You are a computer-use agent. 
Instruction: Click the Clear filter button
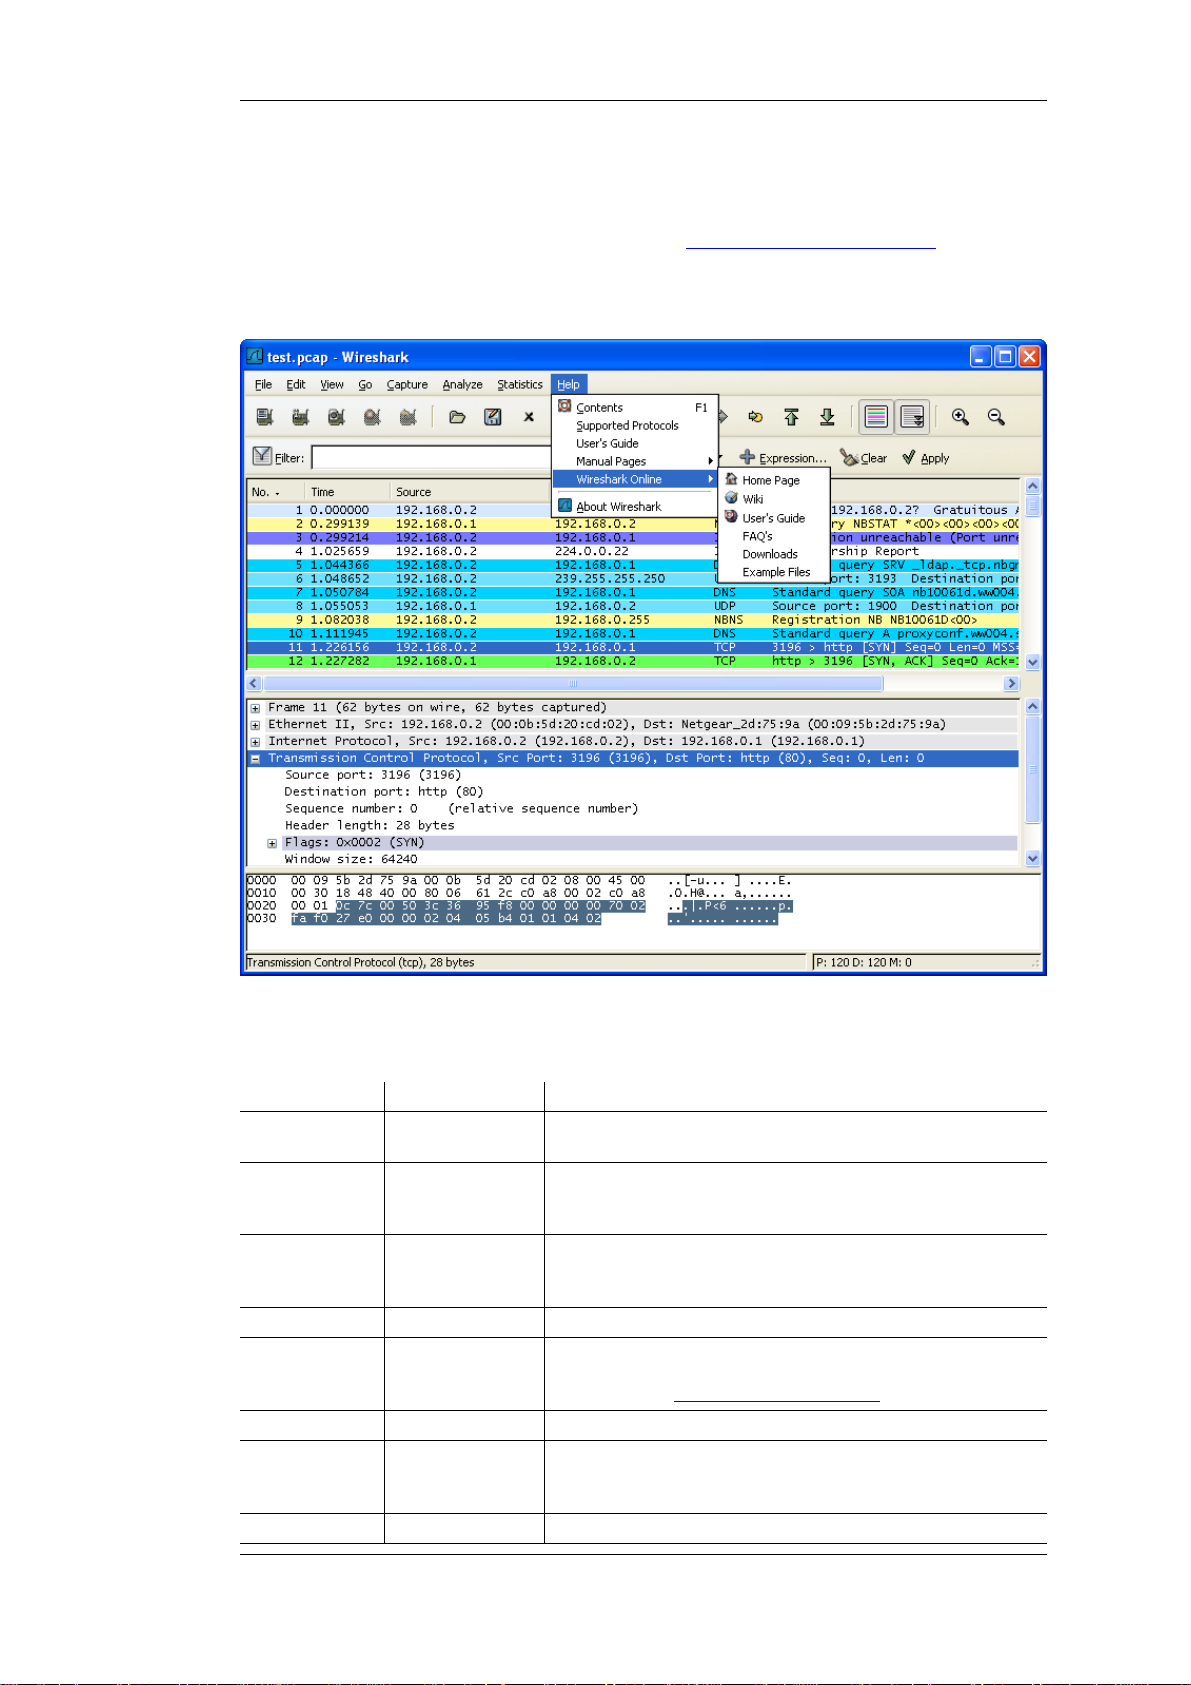(864, 458)
